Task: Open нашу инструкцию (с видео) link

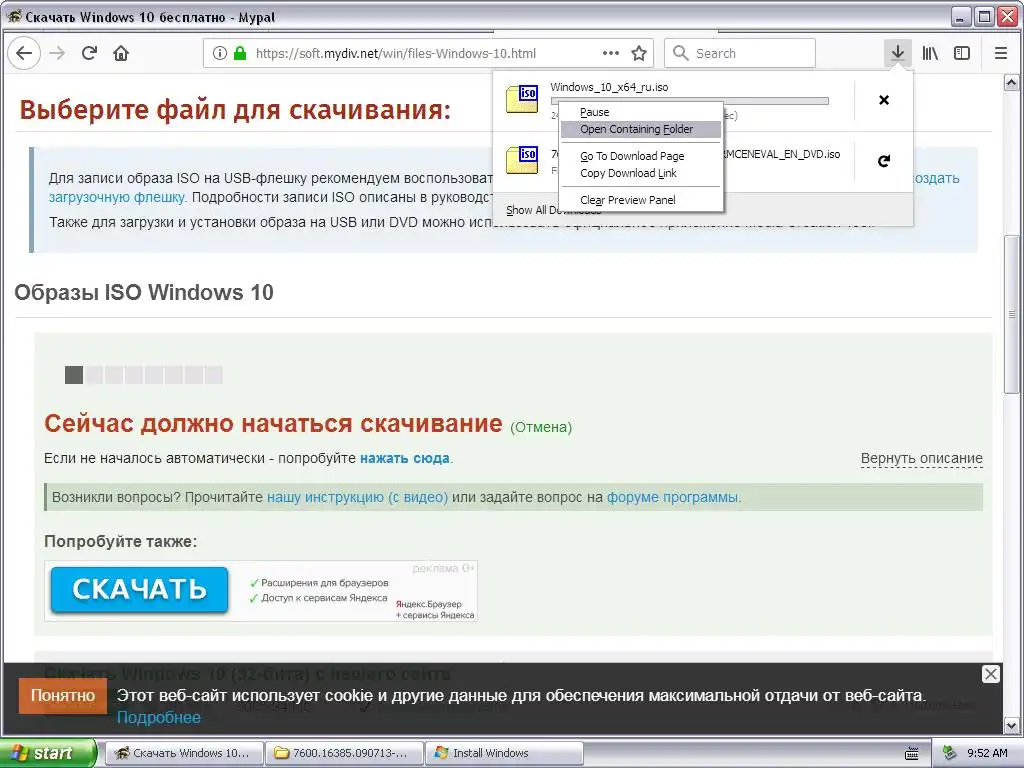Action: (357, 497)
